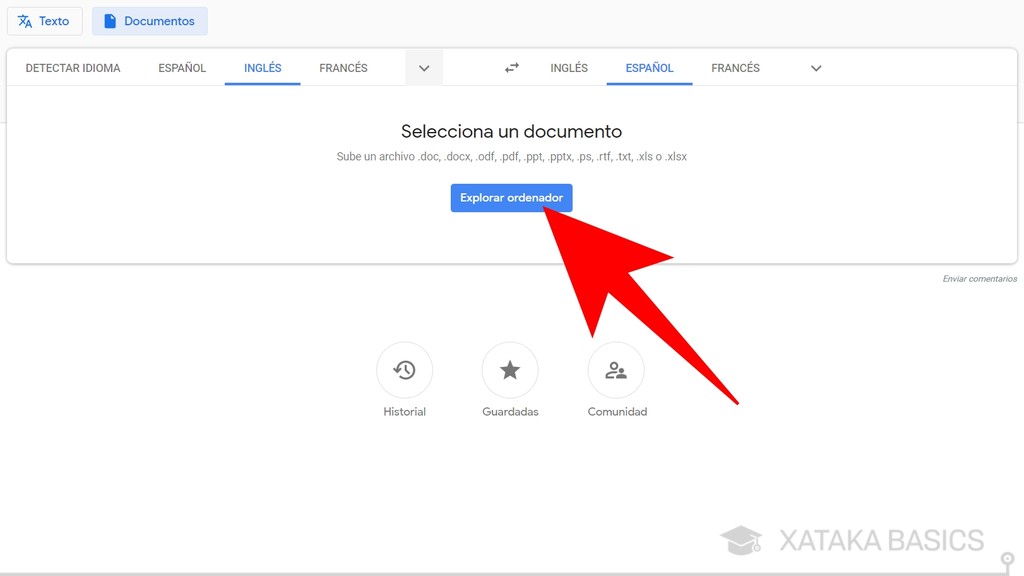The height and width of the screenshot is (576, 1024).
Task: Open the Enviar comentarios link
Action: coord(979,278)
